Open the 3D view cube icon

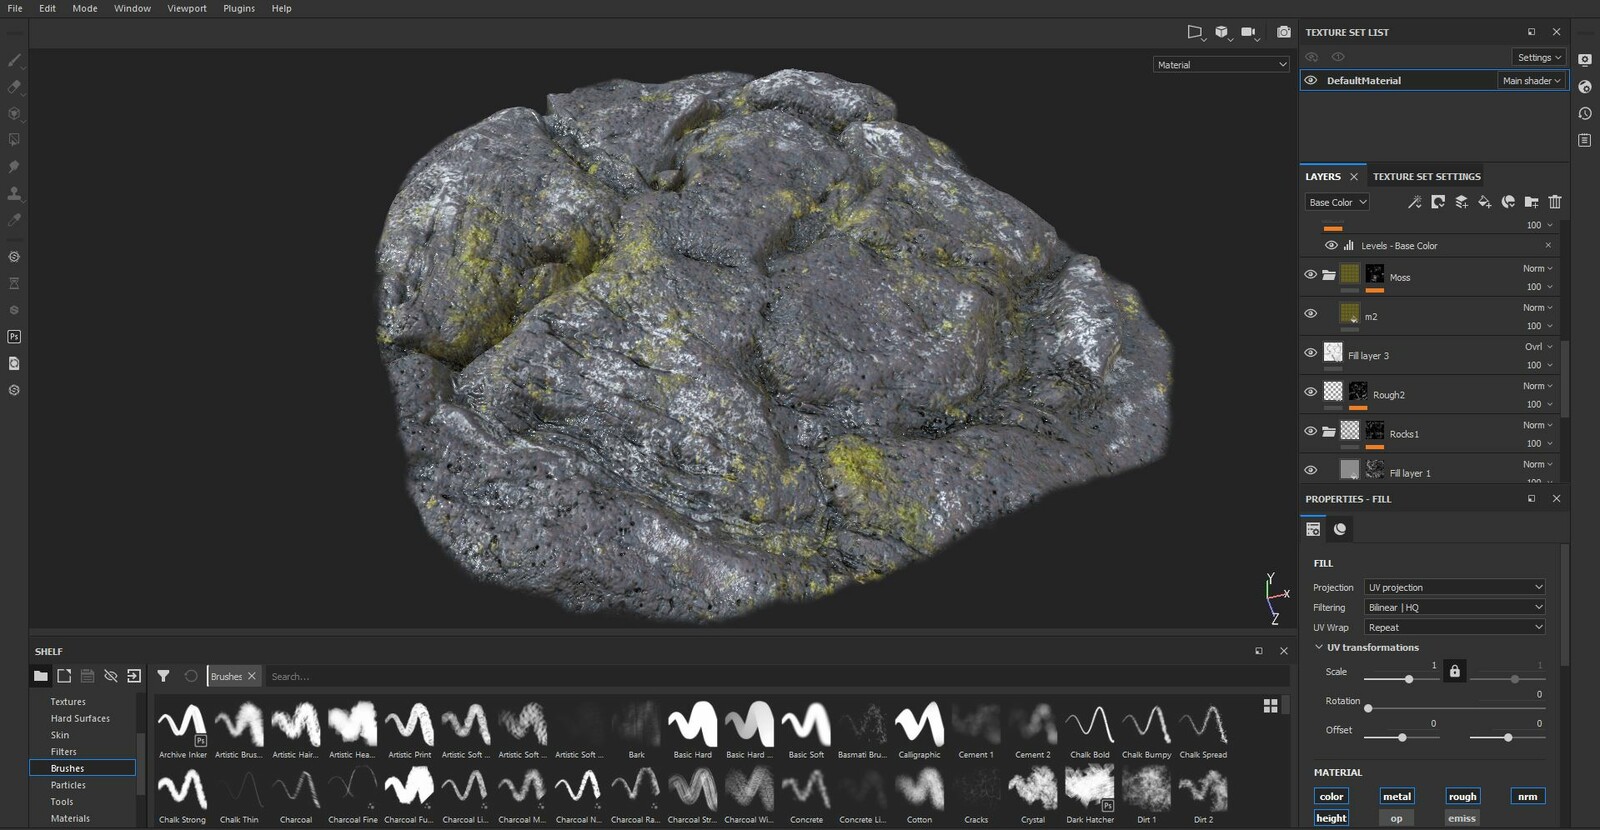tap(1222, 32)
